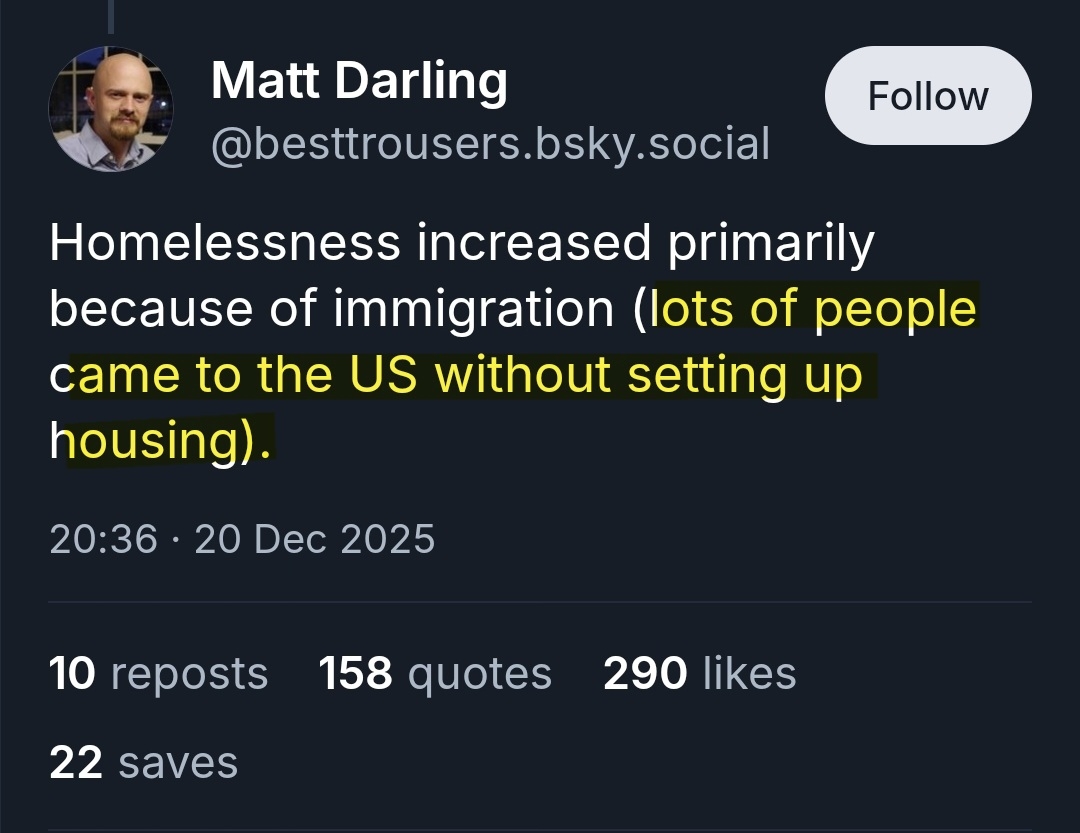Click the @besttrousers.bsky.social handle
This screenshot has height=833, width=1080.
click(490, 144)
